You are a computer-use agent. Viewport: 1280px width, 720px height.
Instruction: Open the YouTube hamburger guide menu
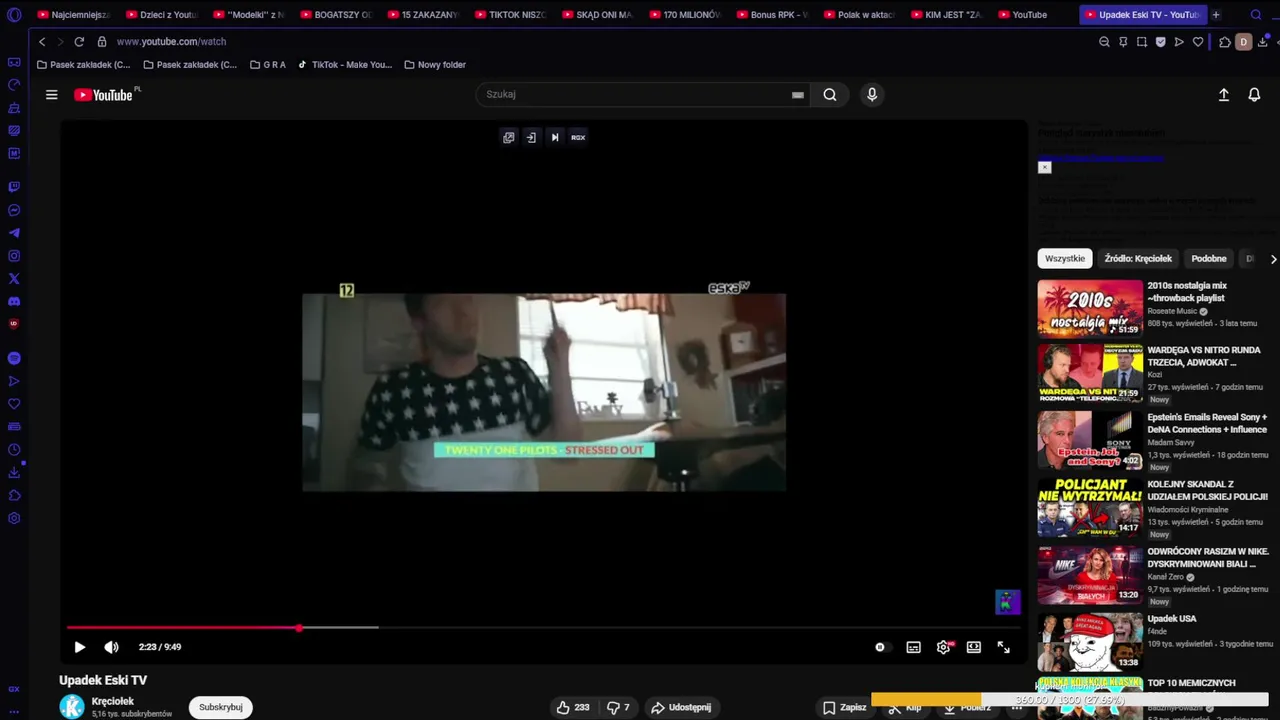tap(51, 95)
